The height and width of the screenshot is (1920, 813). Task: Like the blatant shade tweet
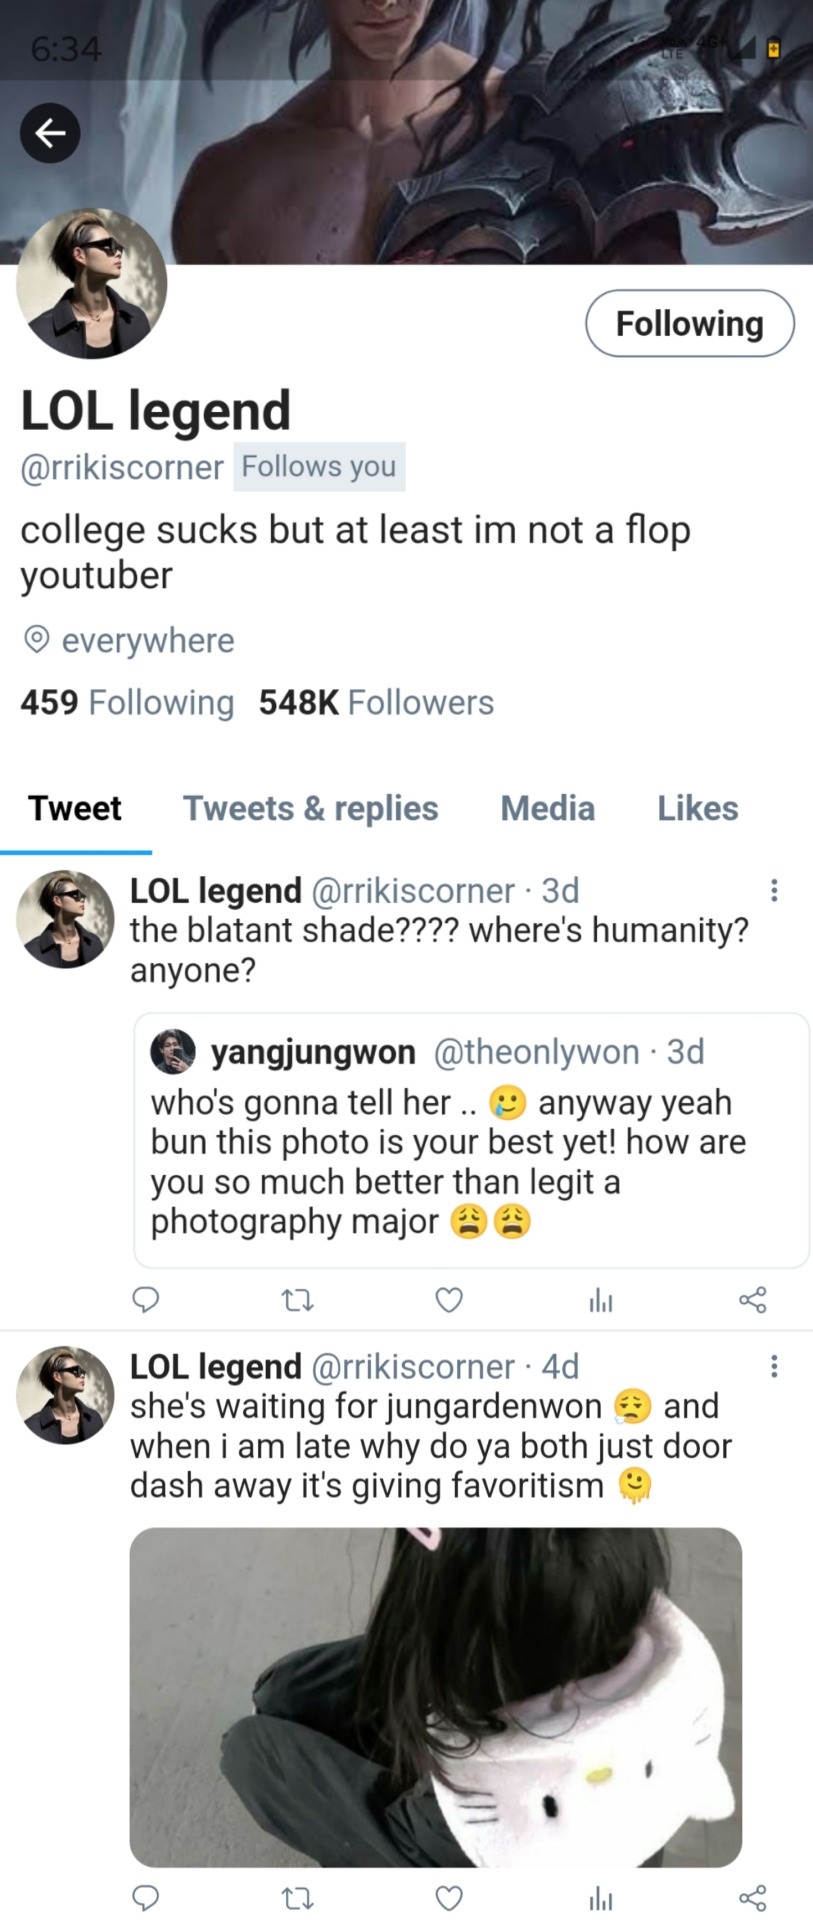[x=449, y=1299]
